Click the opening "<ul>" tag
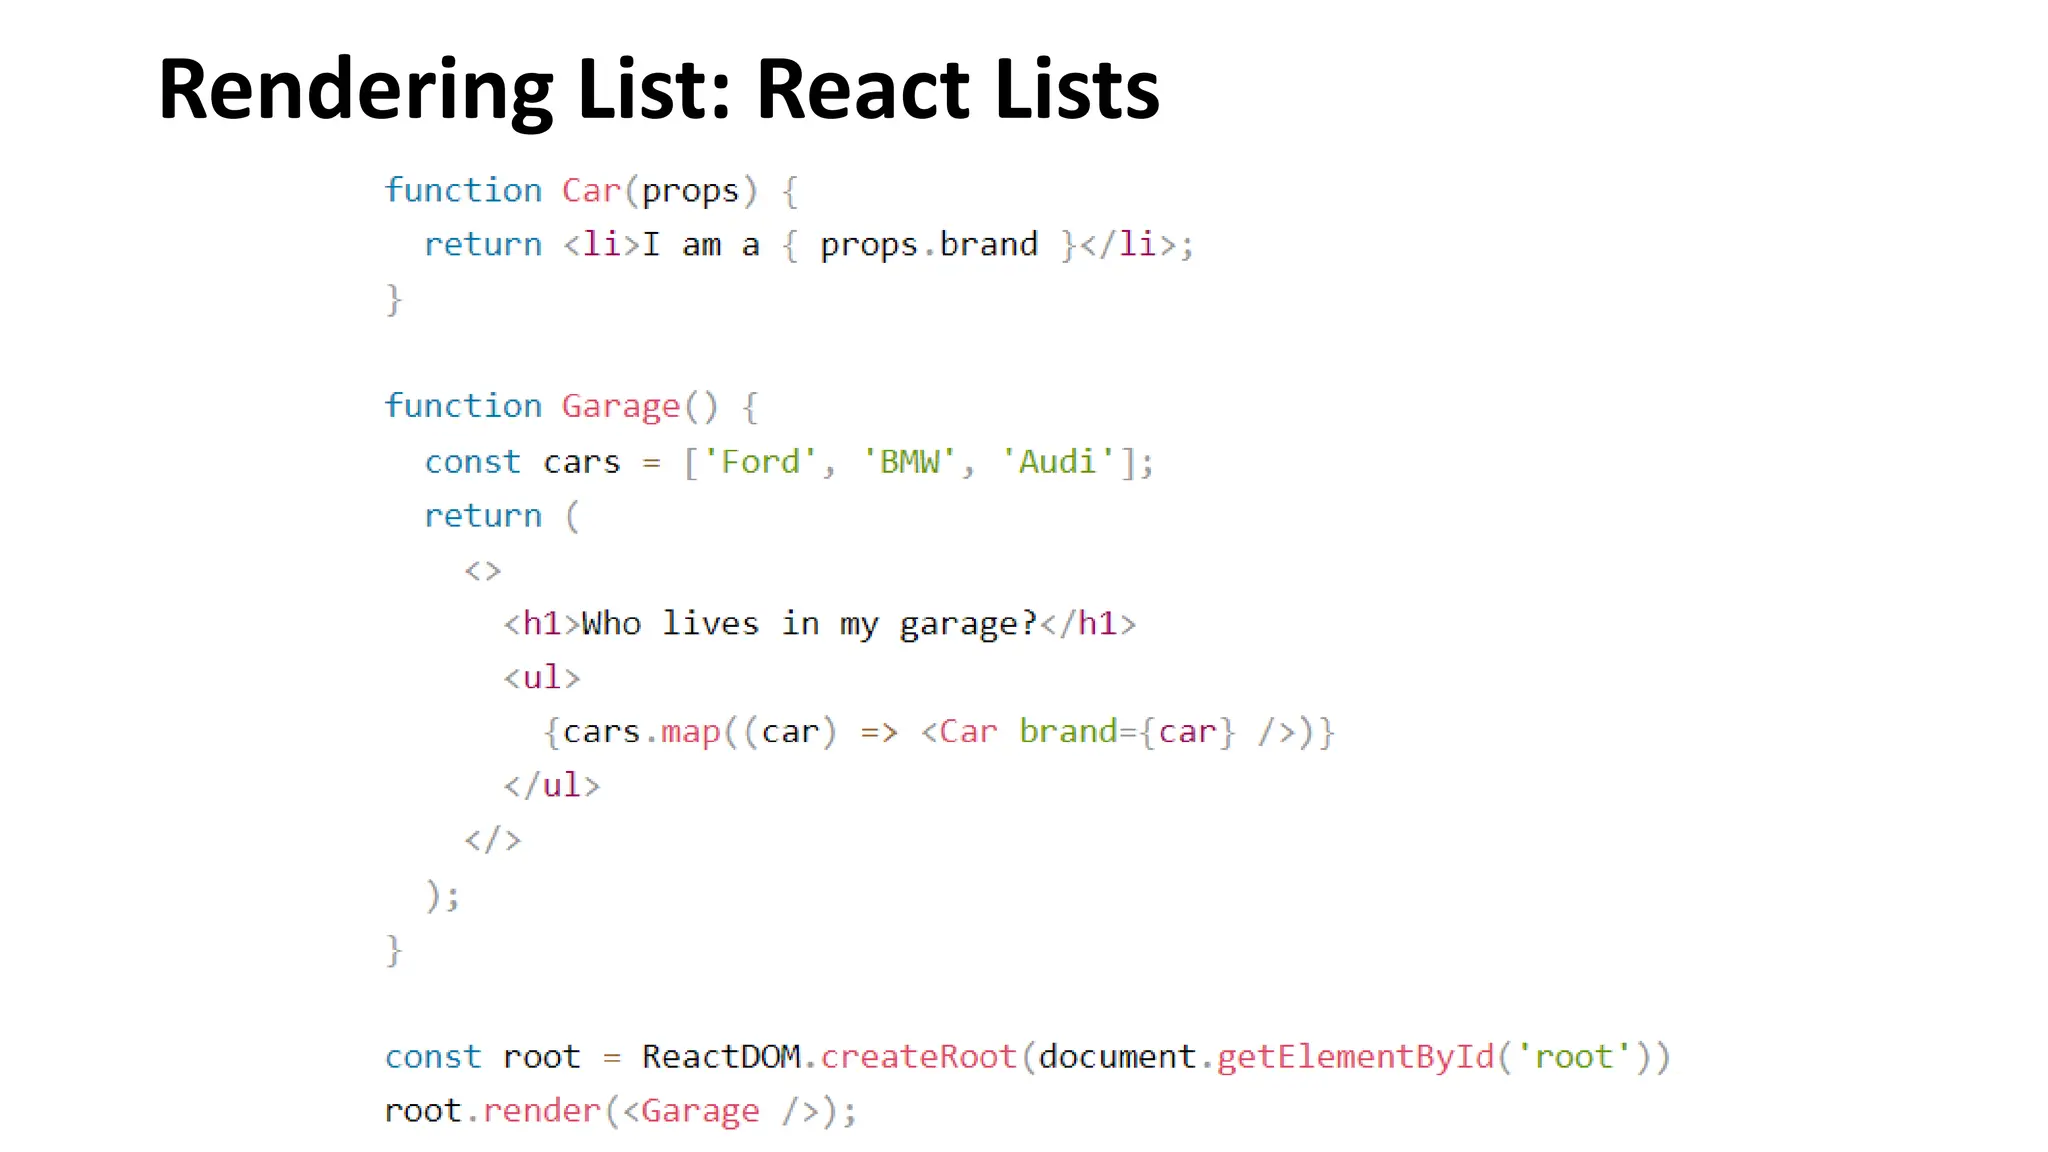2048x1152 pixels. (x=541, y=677)
